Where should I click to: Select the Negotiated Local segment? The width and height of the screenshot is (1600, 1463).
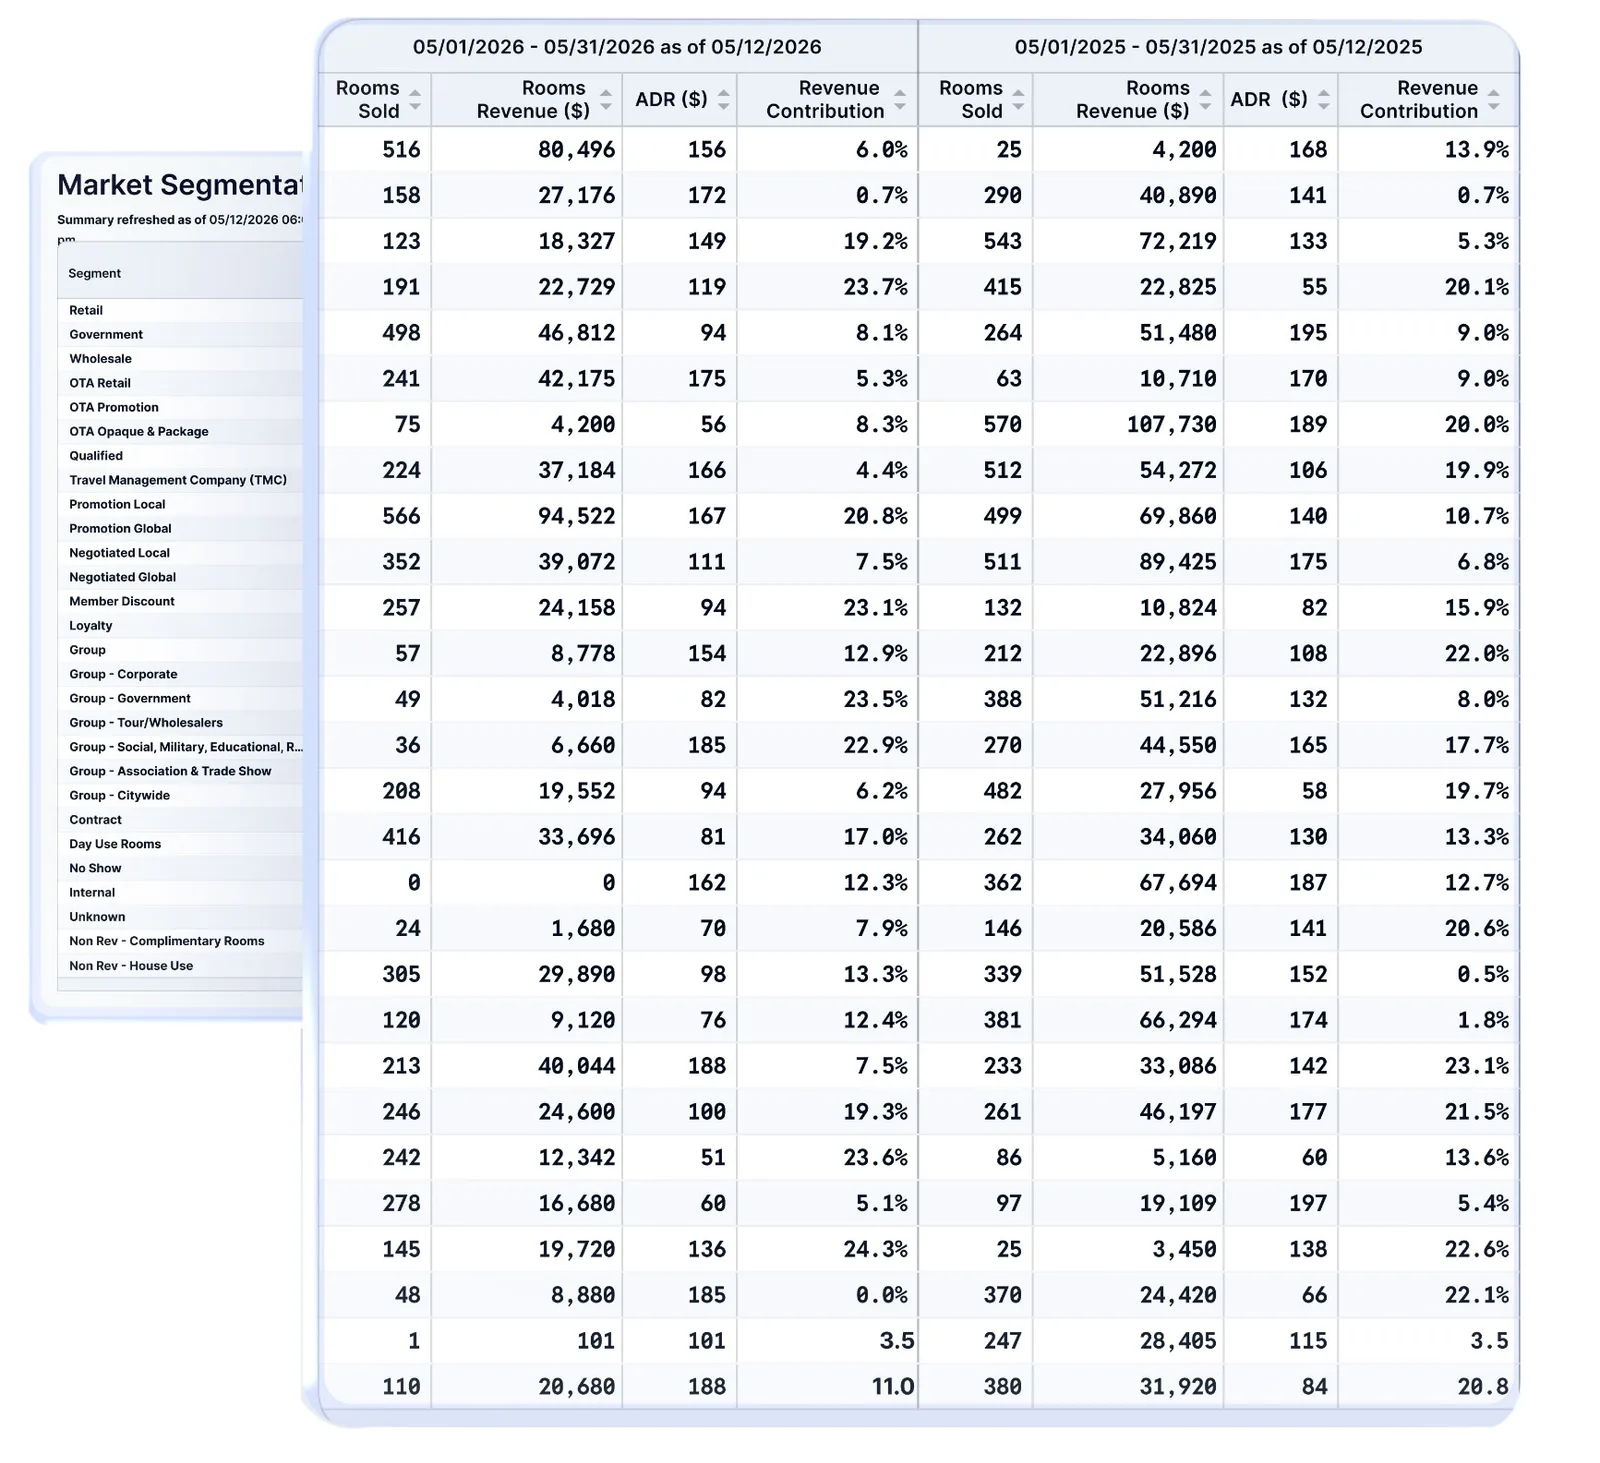tap(180, 553)
